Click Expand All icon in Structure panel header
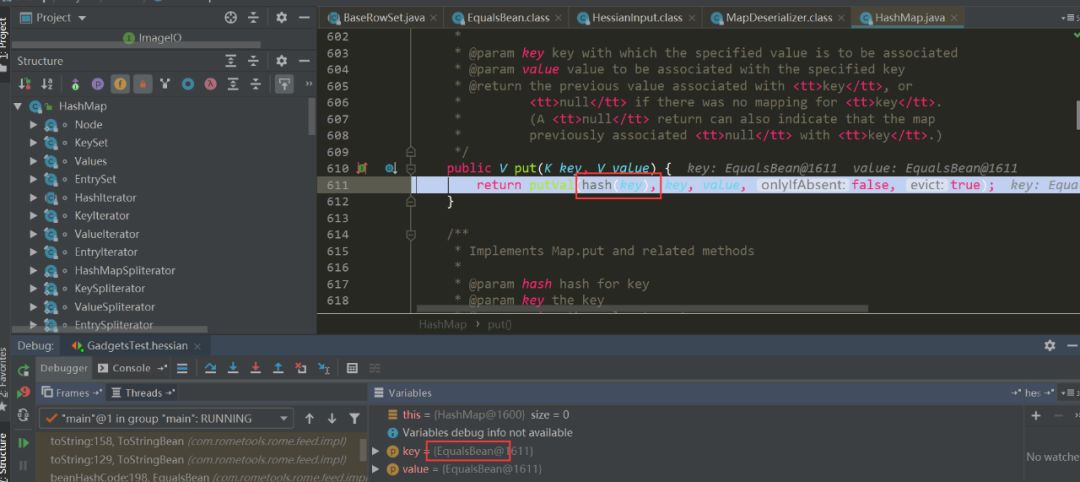This screenshot has width=1080, height=482. click(x=231, y=61)
